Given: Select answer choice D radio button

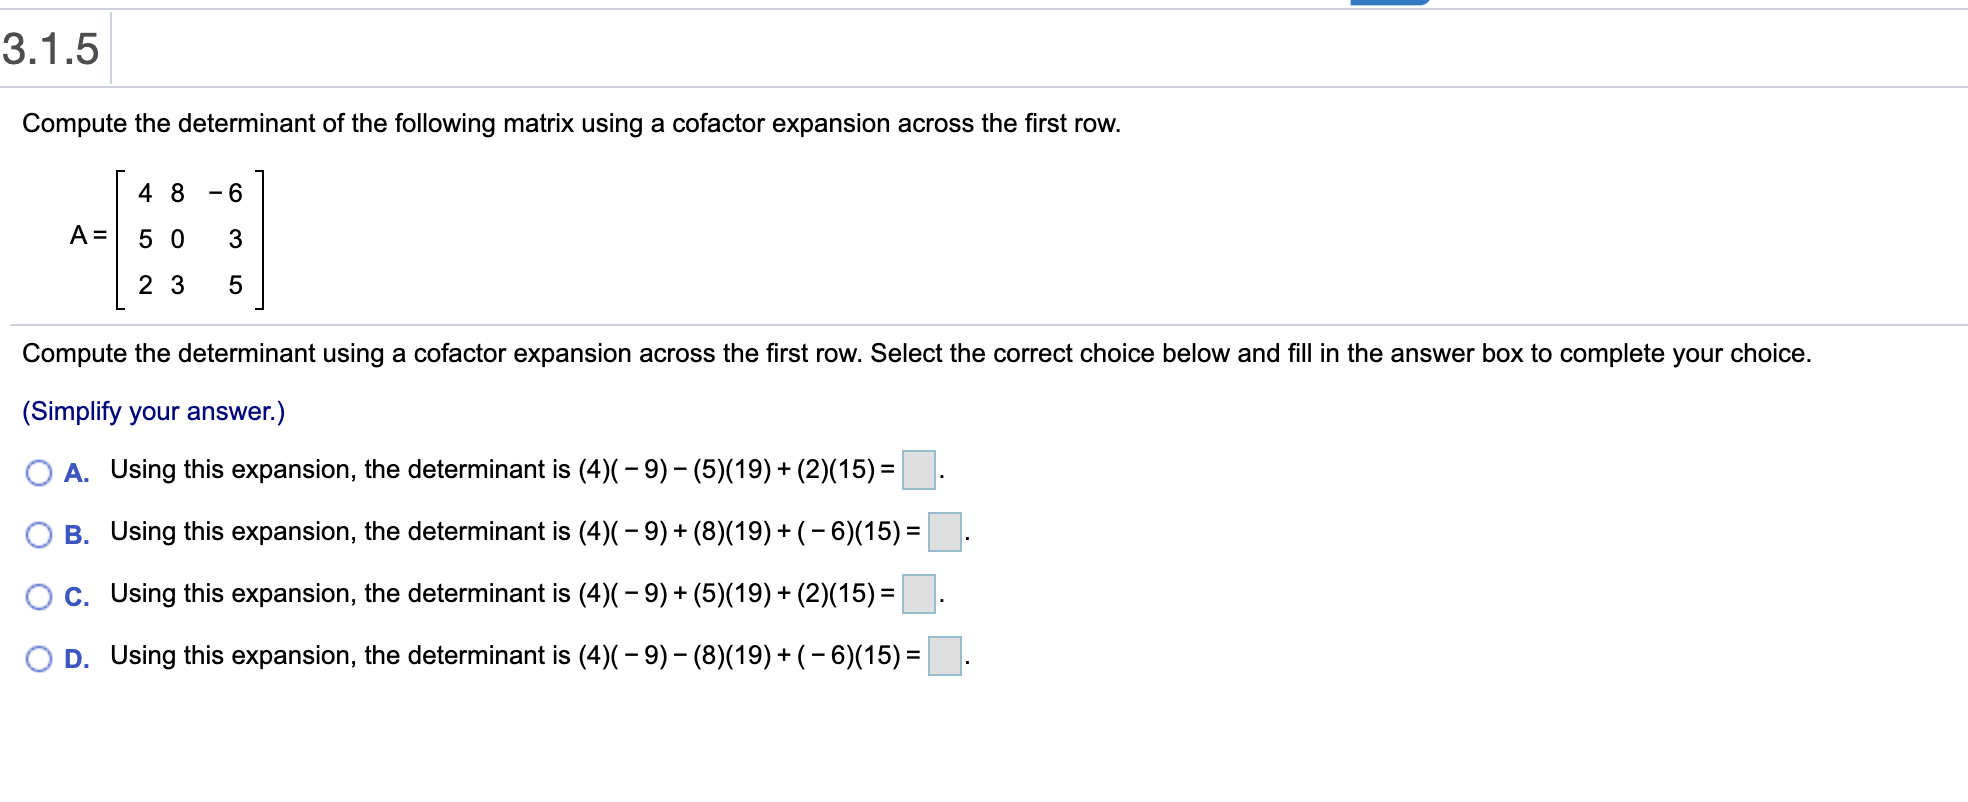Looking at the screenshot, I should pos(38,660).
